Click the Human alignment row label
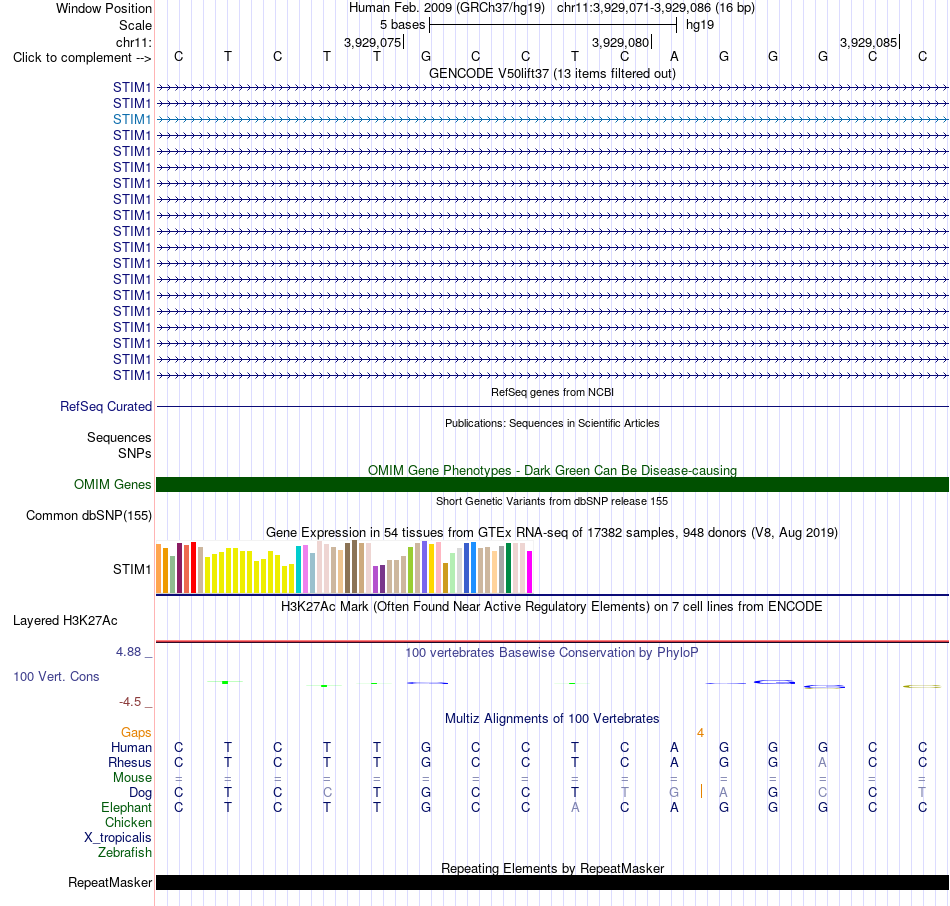The height and width of the screenshot is (906, 950). tap(131, 748)
